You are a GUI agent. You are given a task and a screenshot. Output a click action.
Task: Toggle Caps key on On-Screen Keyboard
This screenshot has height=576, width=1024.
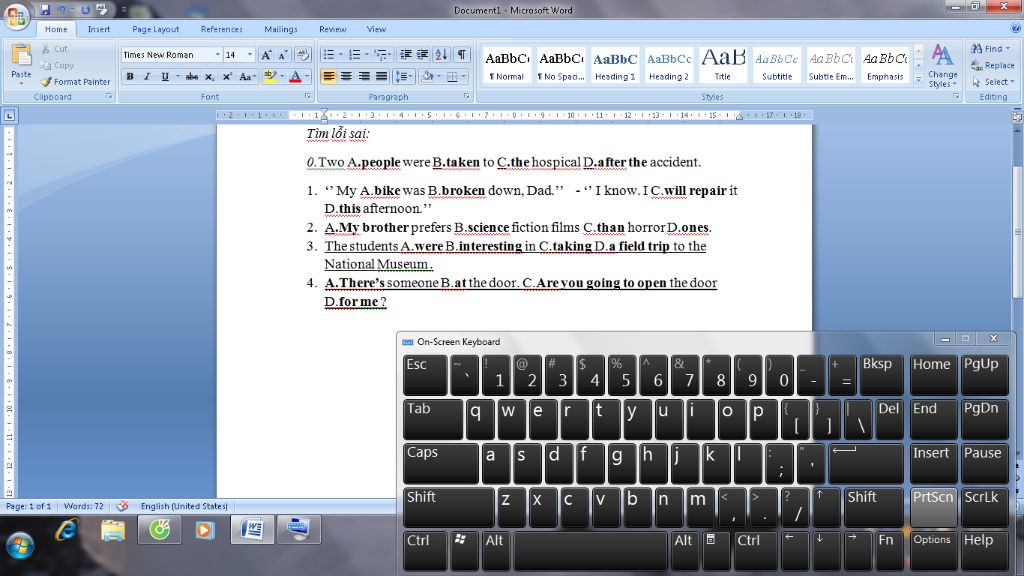(x=440, y=463)
